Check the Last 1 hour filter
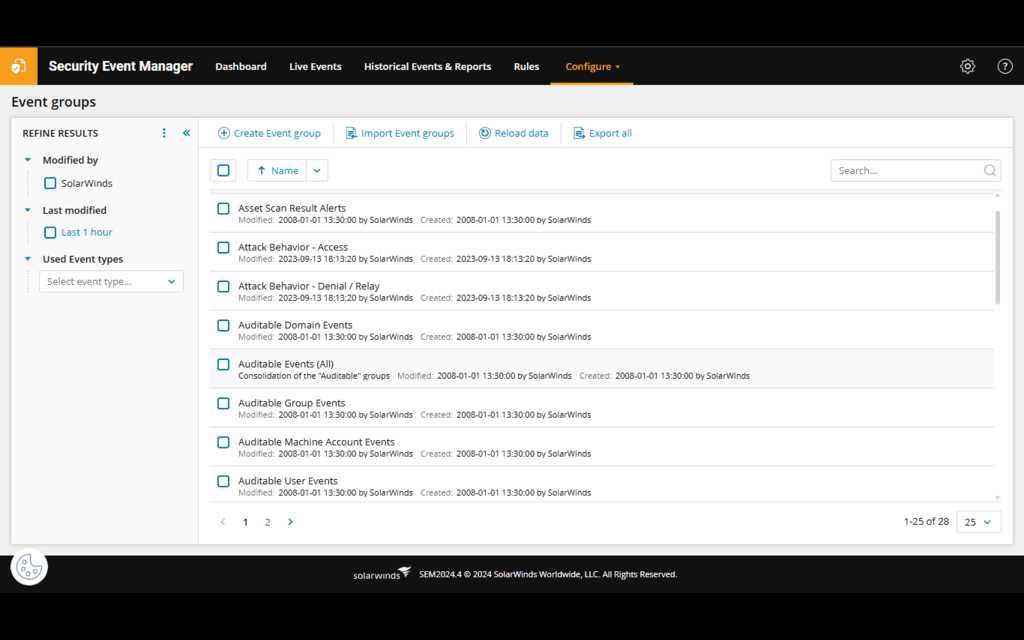1024x640 pixels. click(49, 232)
